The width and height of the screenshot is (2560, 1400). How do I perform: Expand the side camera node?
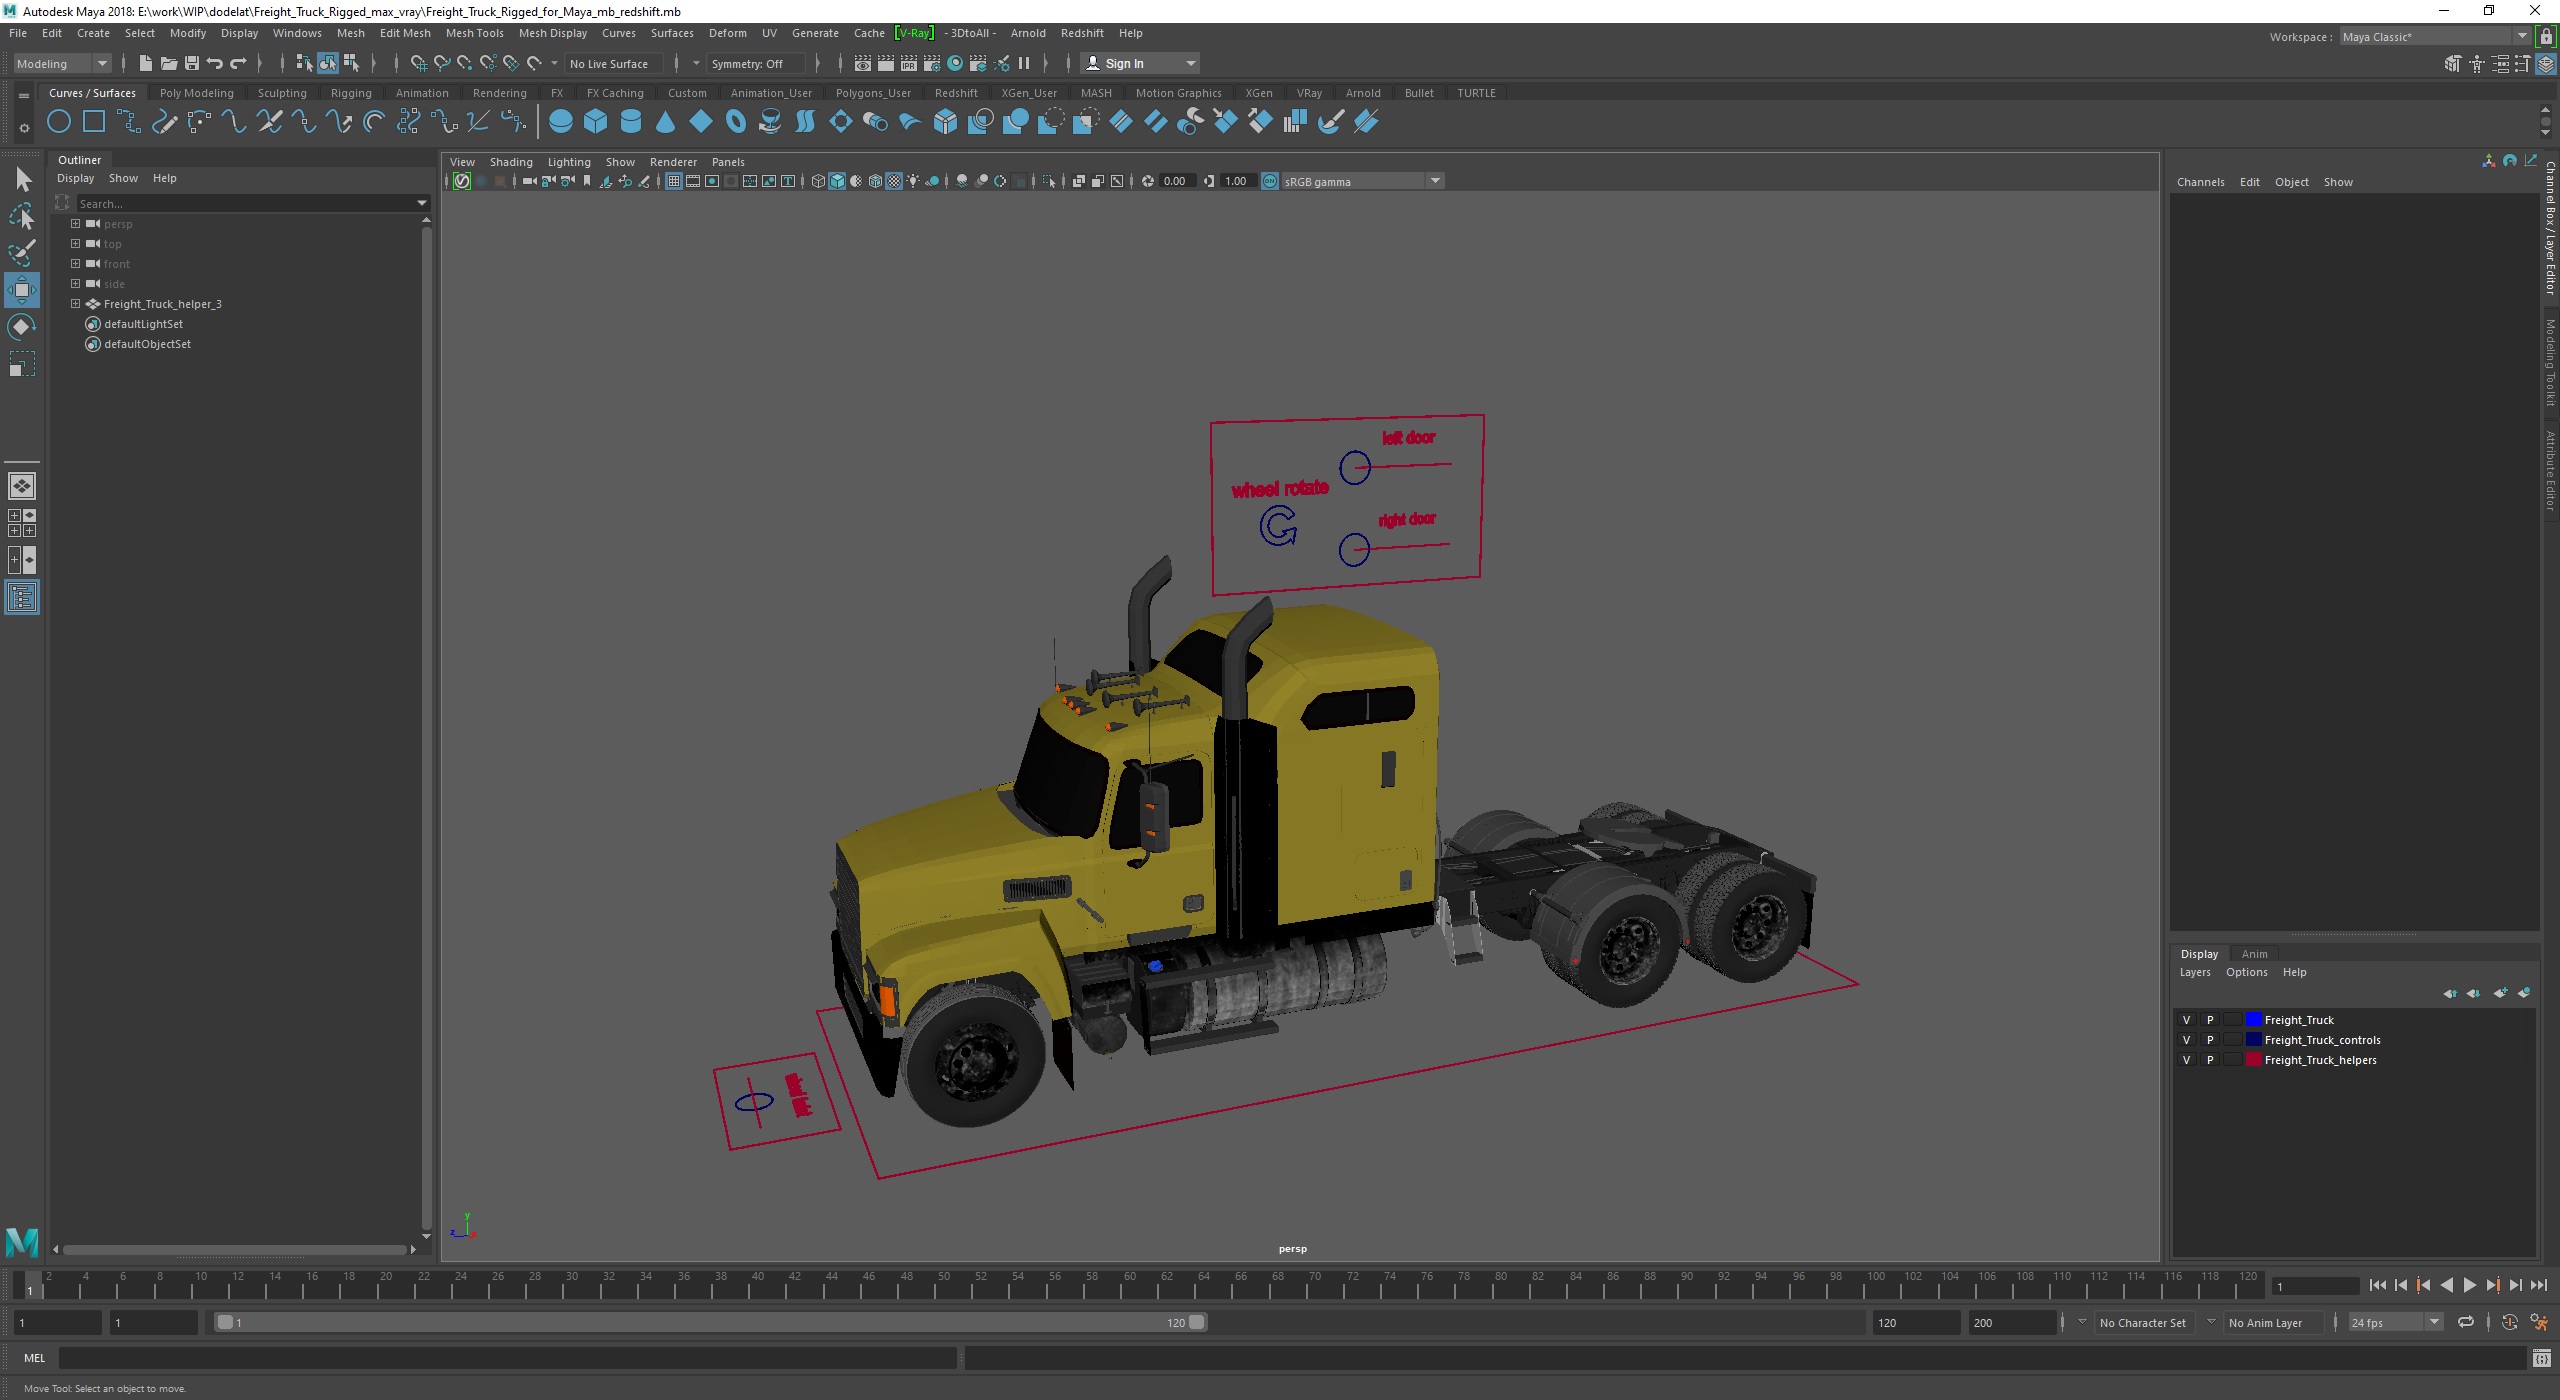tap(75, 284)
